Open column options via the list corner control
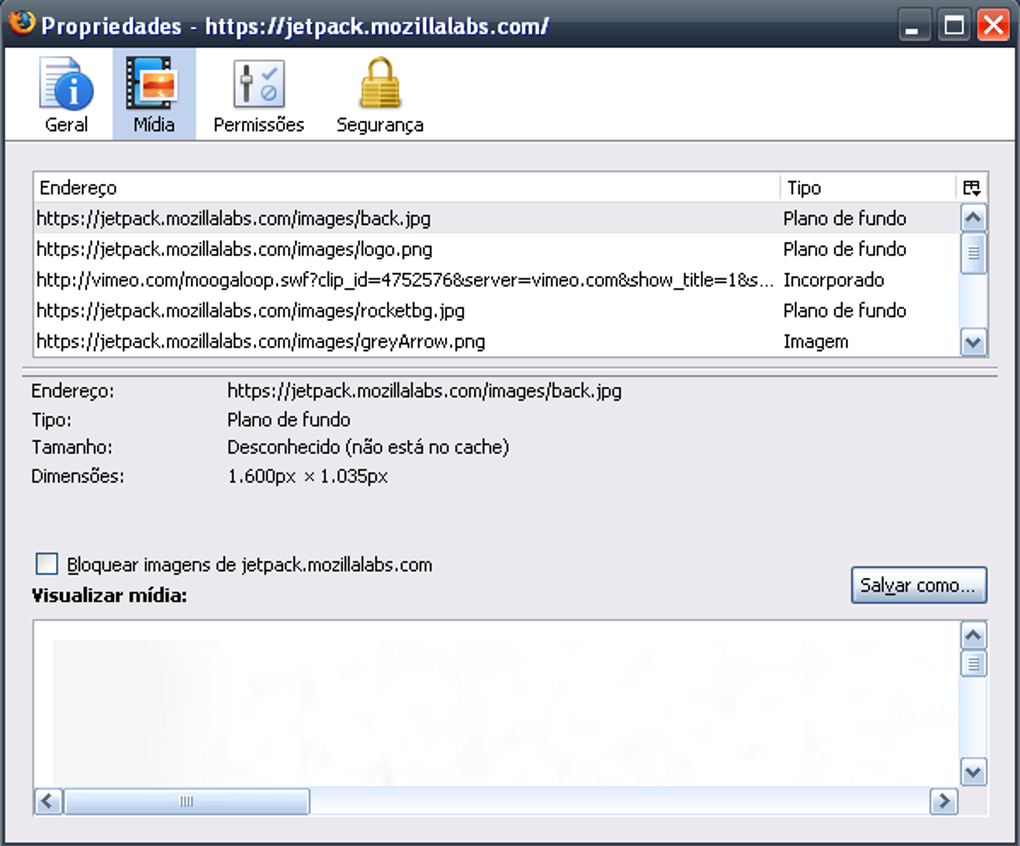This screenshot has width=1020, height=846. pos(969,187)
